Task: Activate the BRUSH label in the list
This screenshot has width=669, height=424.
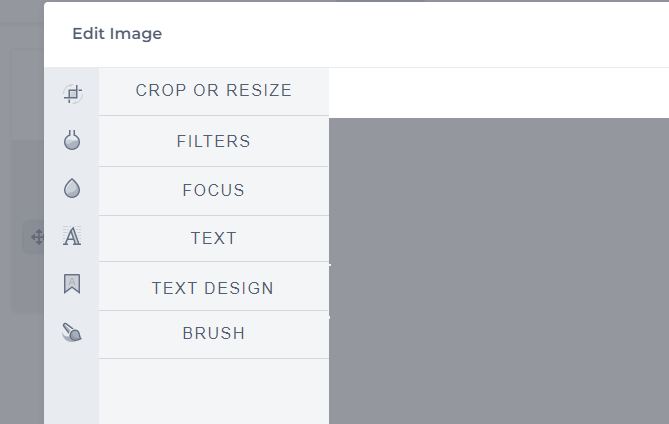Action: (214, 334)
